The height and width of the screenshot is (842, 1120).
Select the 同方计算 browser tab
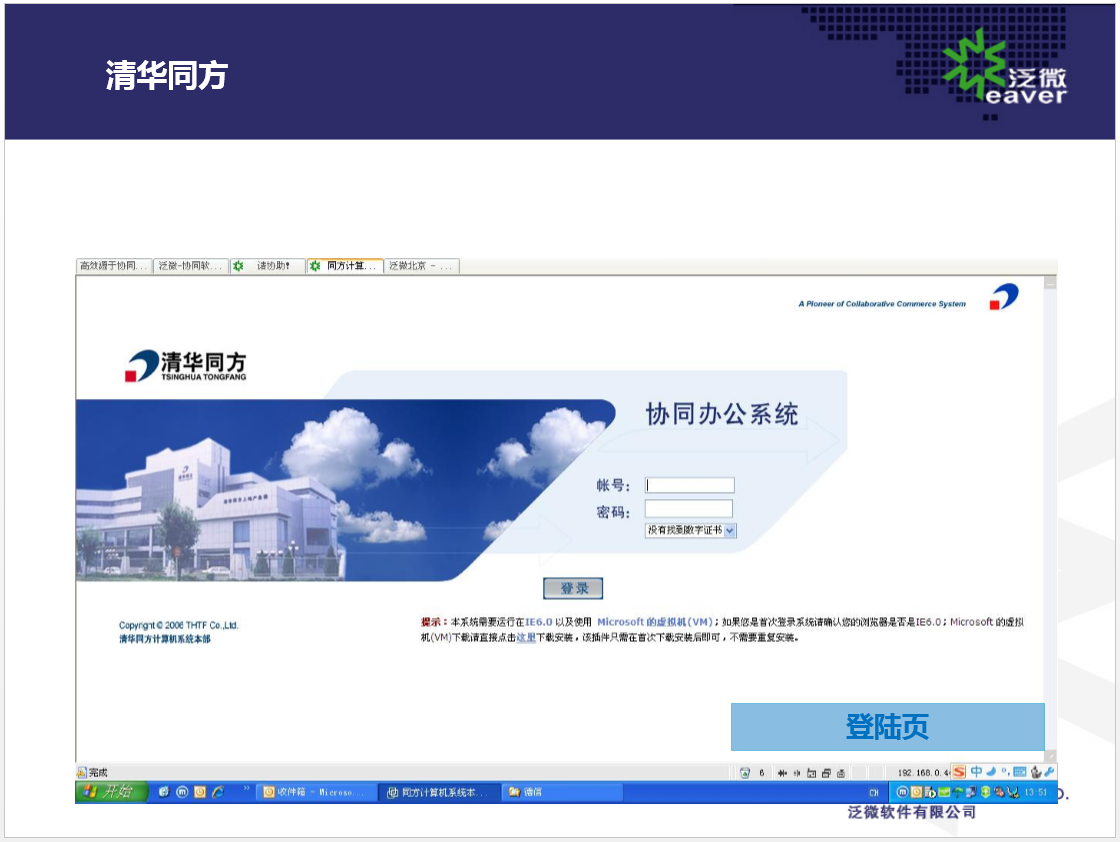(x=345, y=266)
